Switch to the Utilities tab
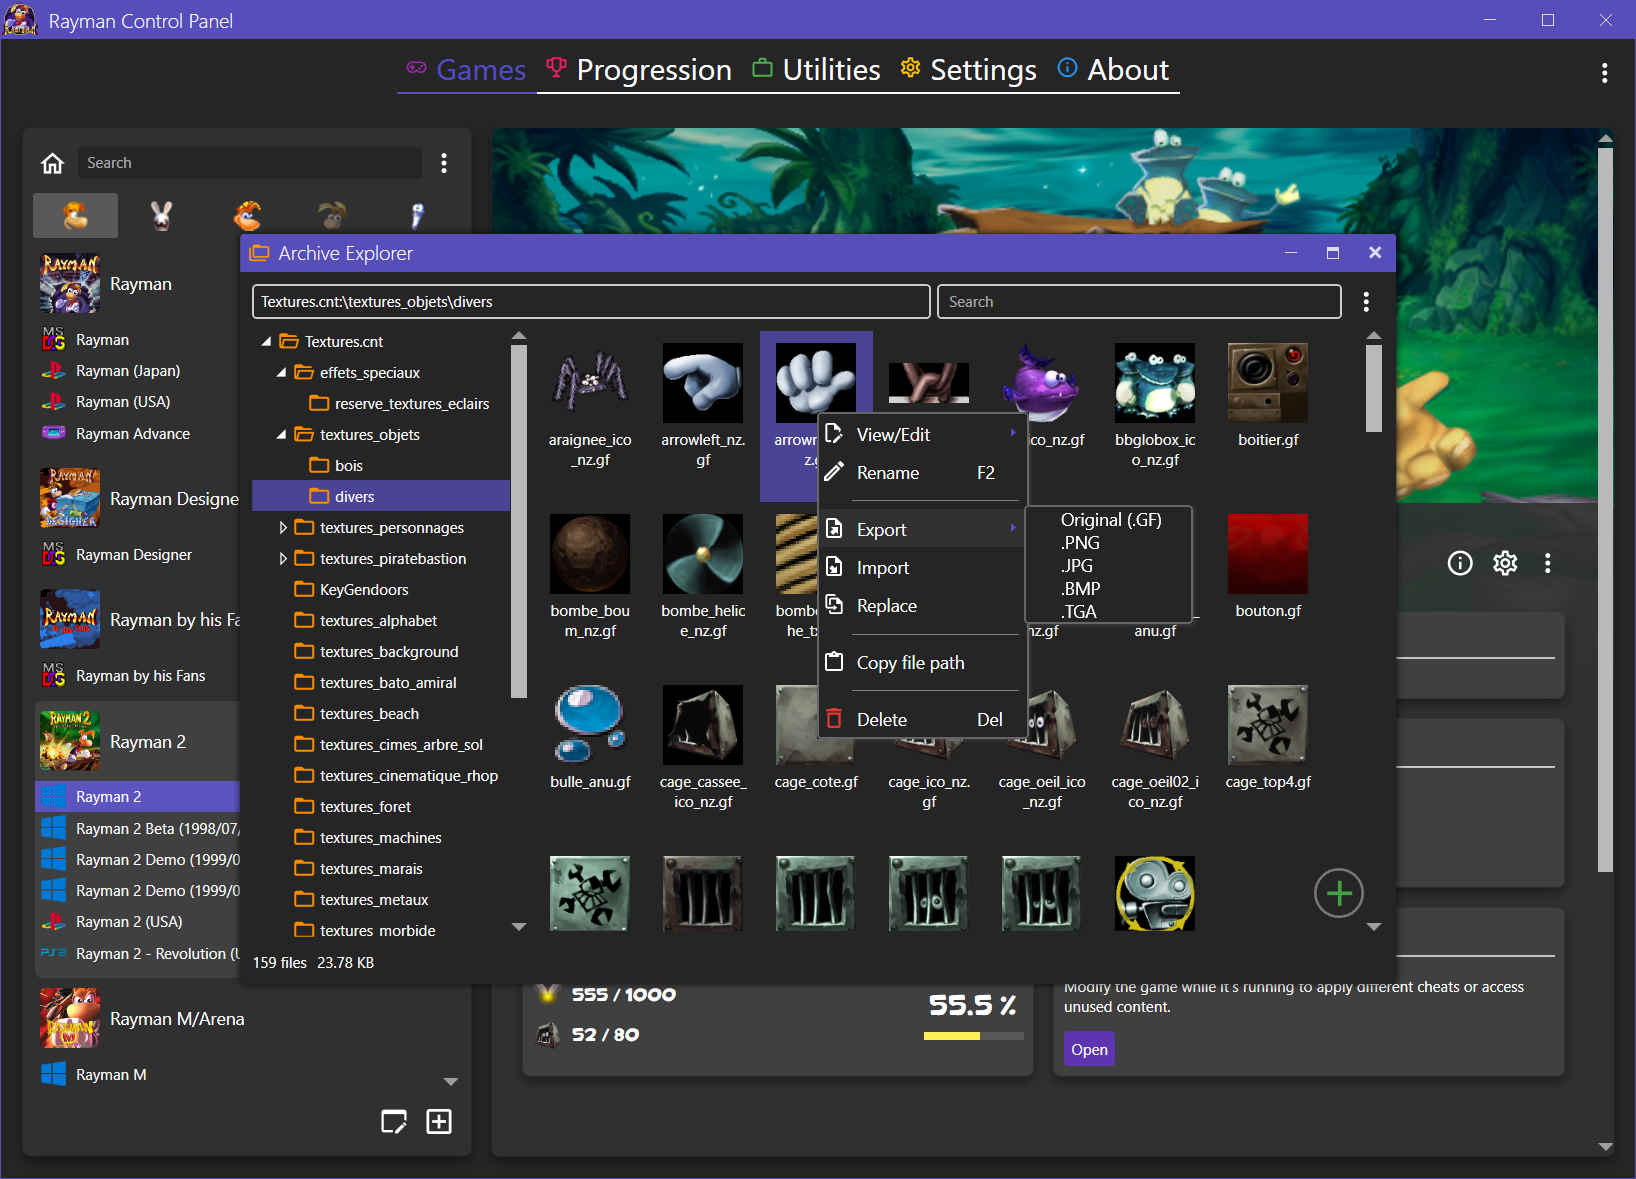1636x1179 pixels. coord(816,70)
